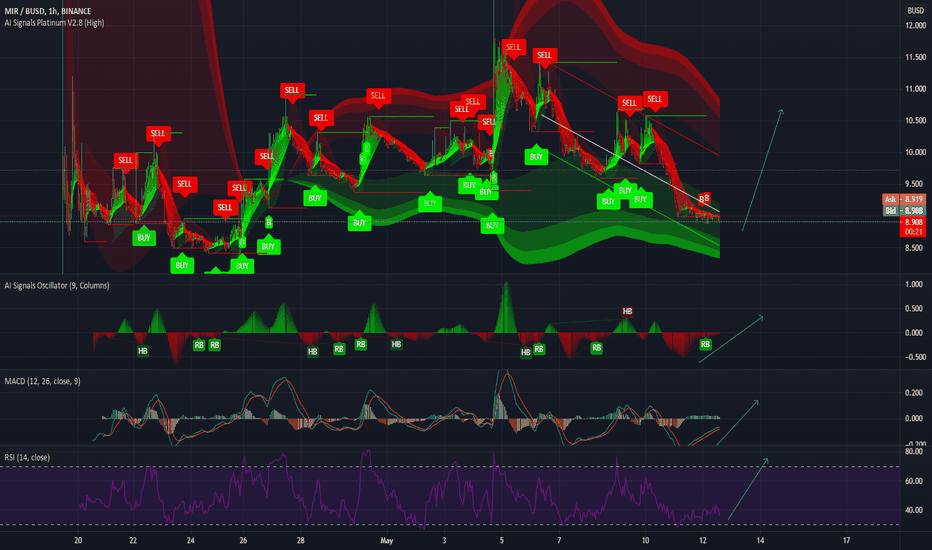Viewport: 932px width, 550px height.
Task: Click the date label 28 on time axis
Action: (301, 540)
